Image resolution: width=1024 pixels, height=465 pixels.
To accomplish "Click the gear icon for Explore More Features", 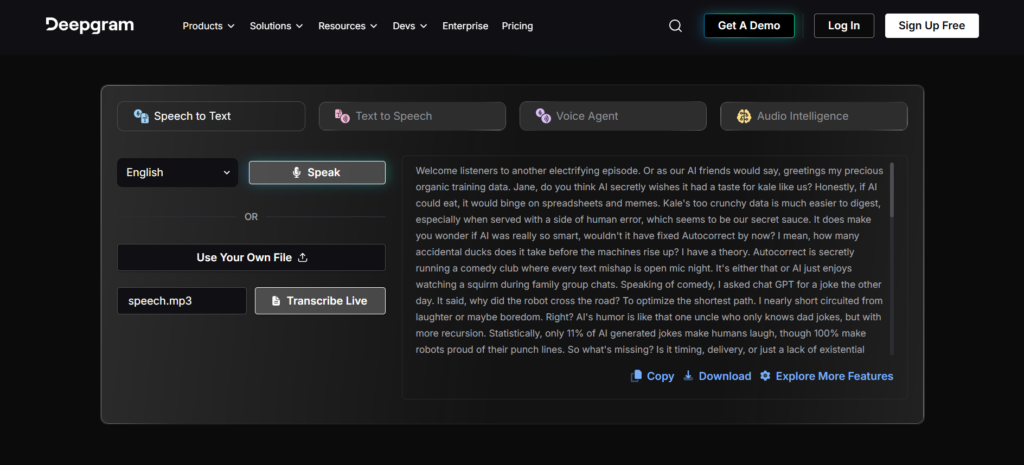I will pyautogui.click(x=765, y=376).
